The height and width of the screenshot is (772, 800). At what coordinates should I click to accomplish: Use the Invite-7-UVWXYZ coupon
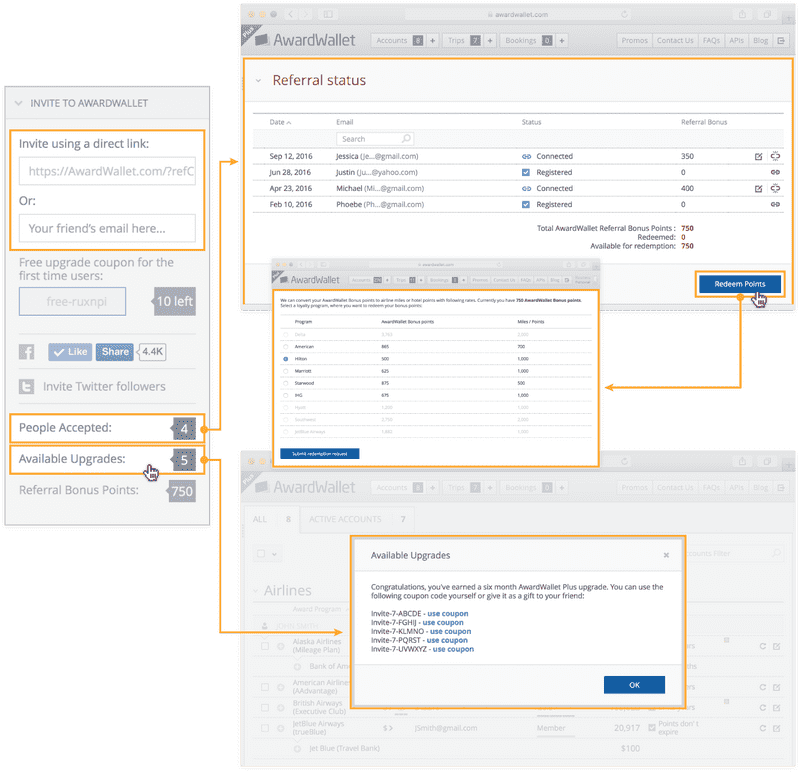click(x=453, y=649)
